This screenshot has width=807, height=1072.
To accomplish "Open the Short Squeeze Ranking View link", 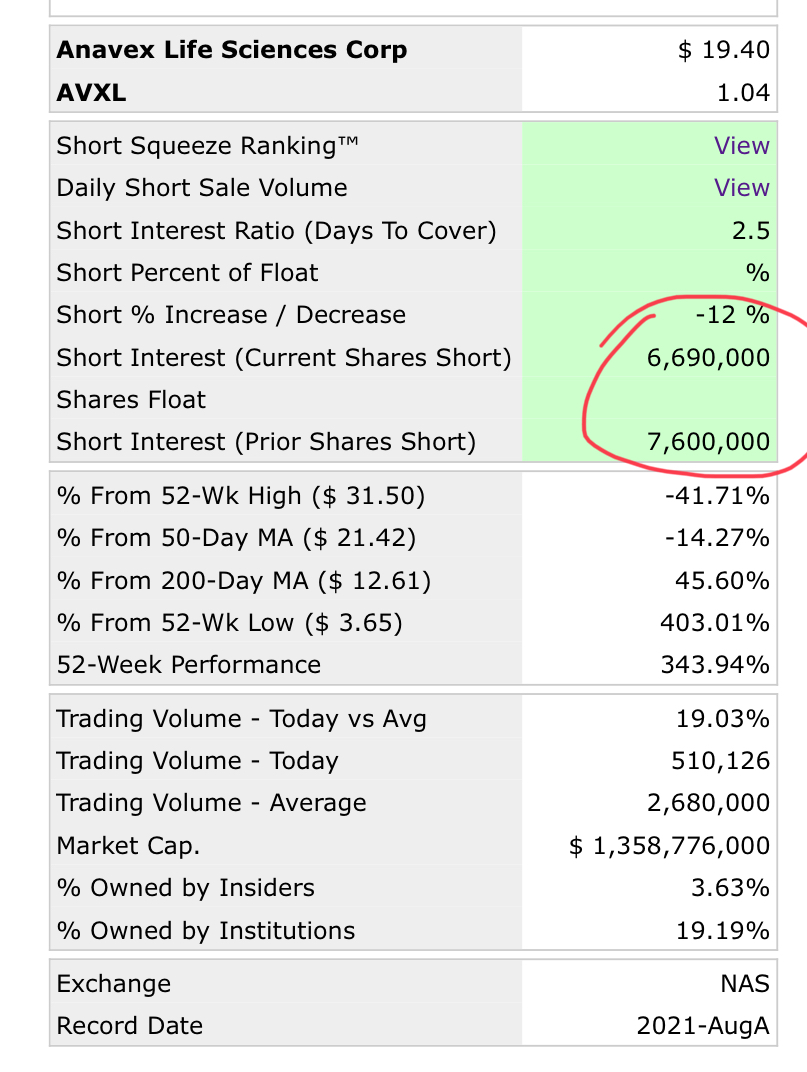I will tap(742, 146).
